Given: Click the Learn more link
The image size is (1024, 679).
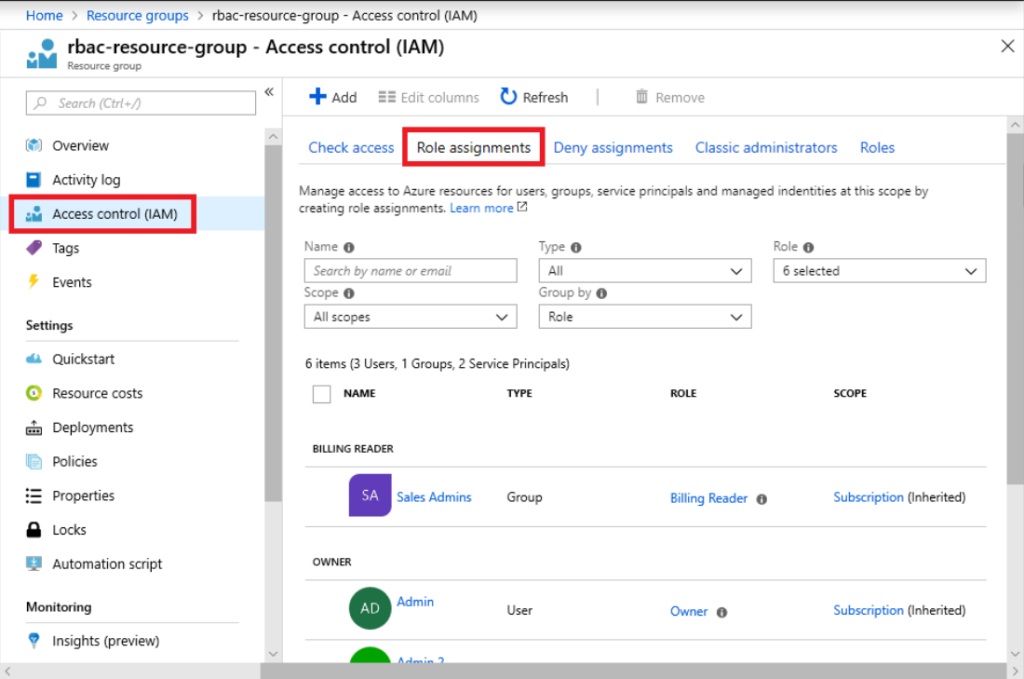Looking at the screenshot, I should (x=482, y=207).
